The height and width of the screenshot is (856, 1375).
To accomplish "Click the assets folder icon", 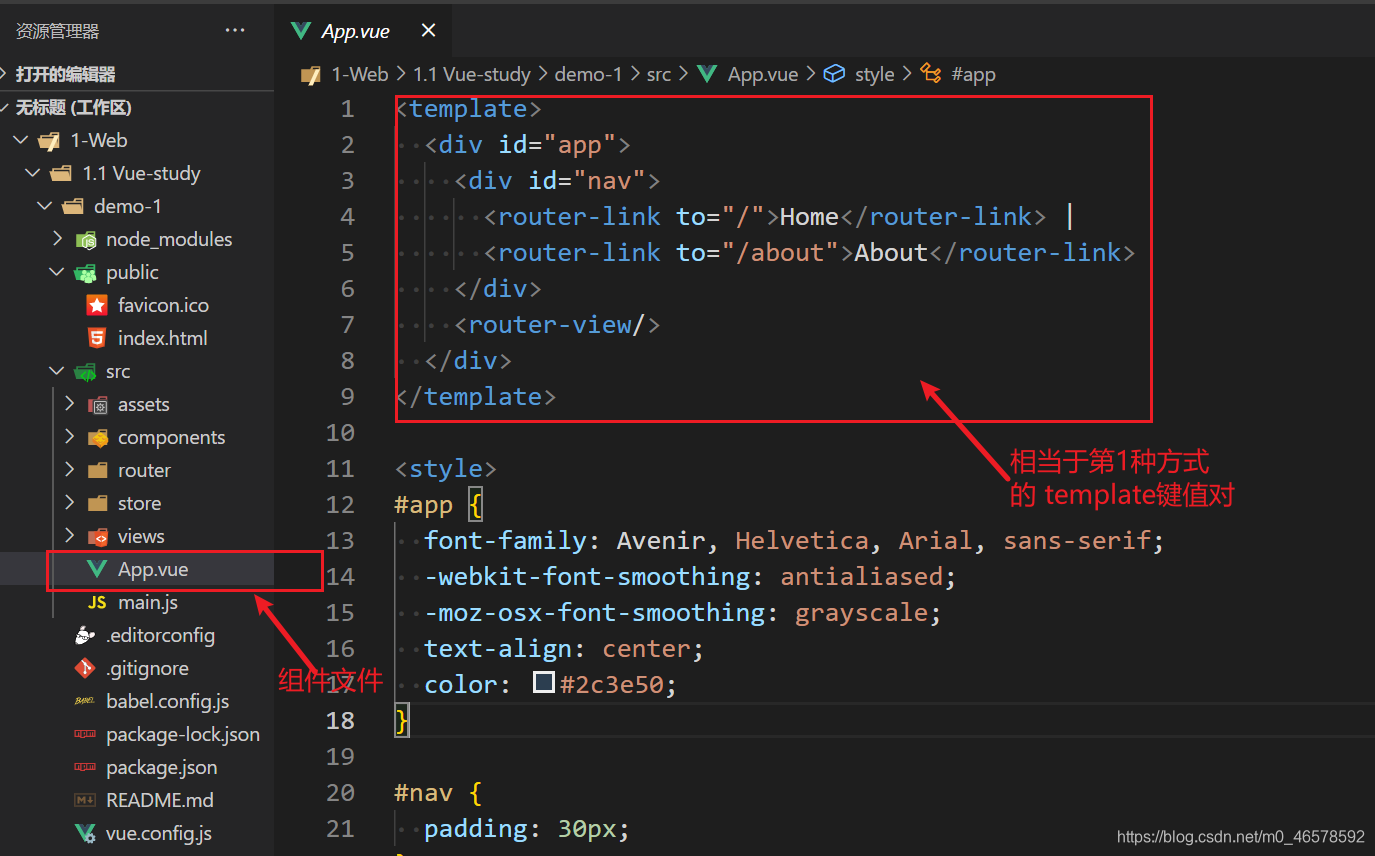I will (x=97, y=404).
